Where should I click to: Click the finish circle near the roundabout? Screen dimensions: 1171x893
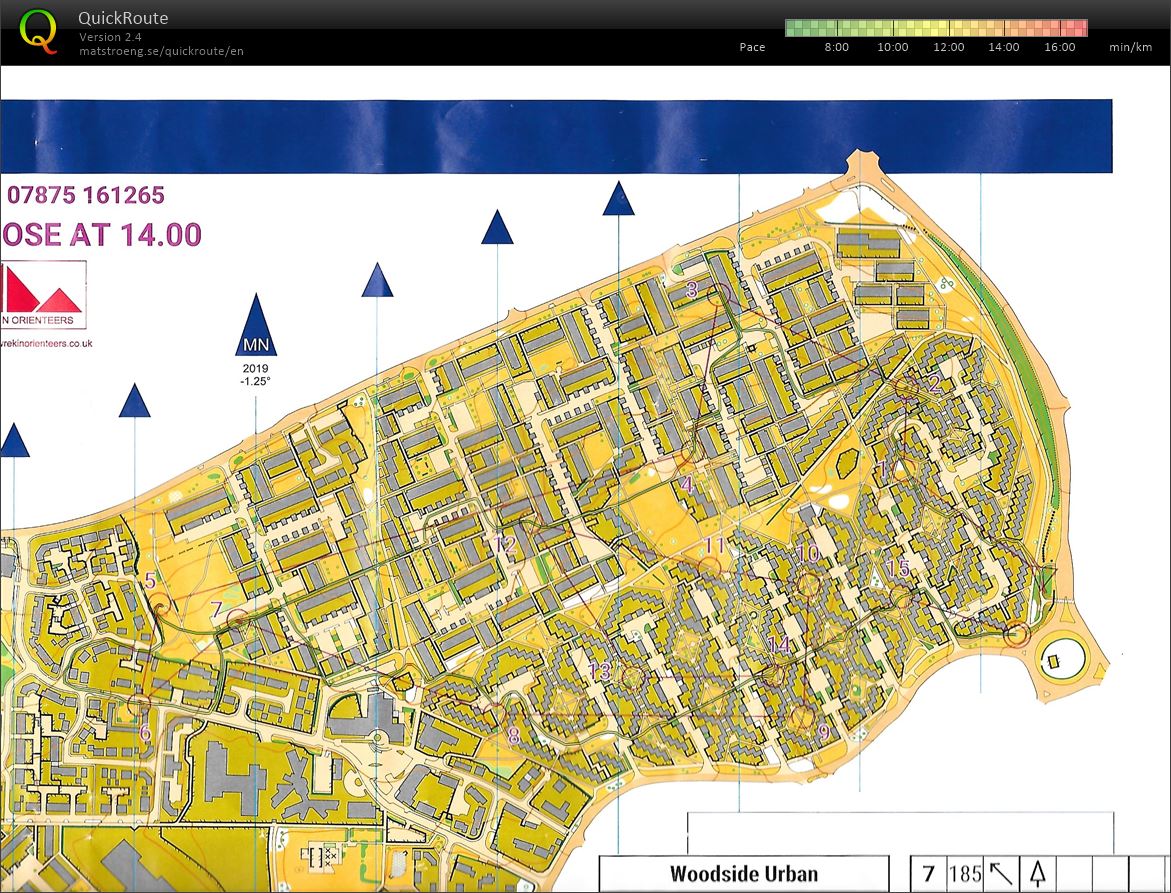coord(1016,635)
